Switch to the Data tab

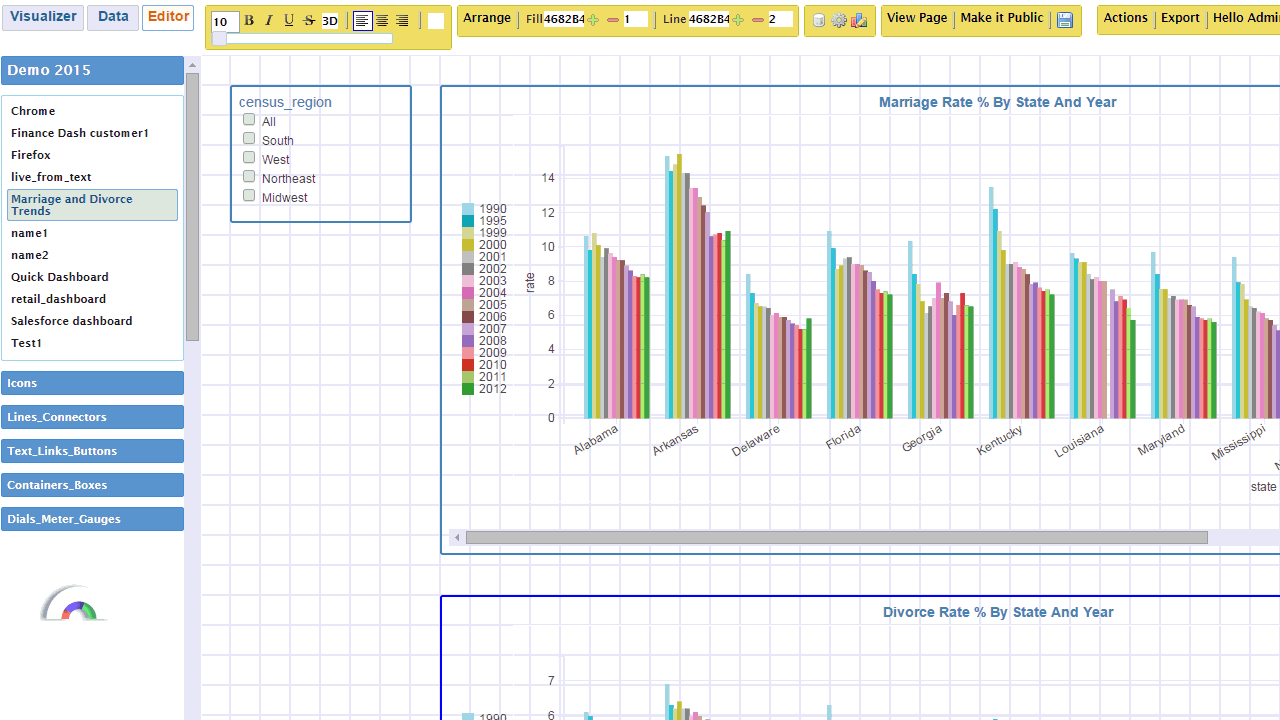[112, 17]
